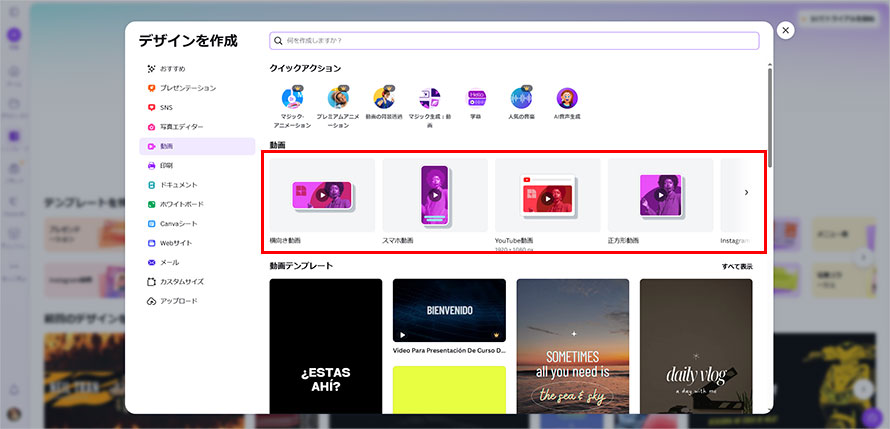Open カスタムサイズ option

tap(197, 281)
